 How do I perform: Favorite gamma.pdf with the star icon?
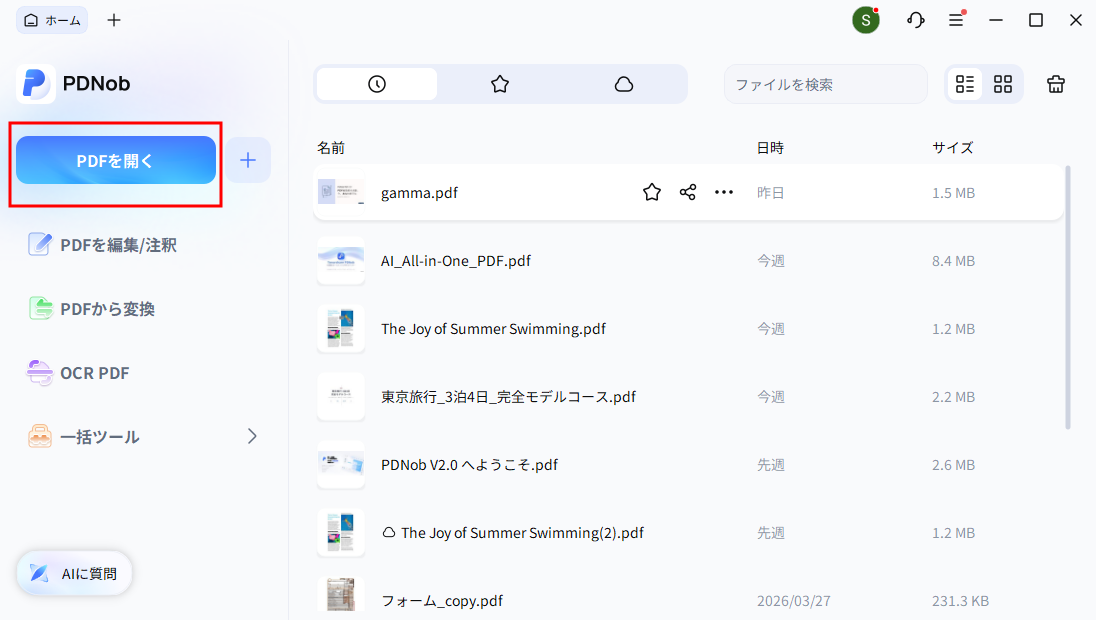651,192
